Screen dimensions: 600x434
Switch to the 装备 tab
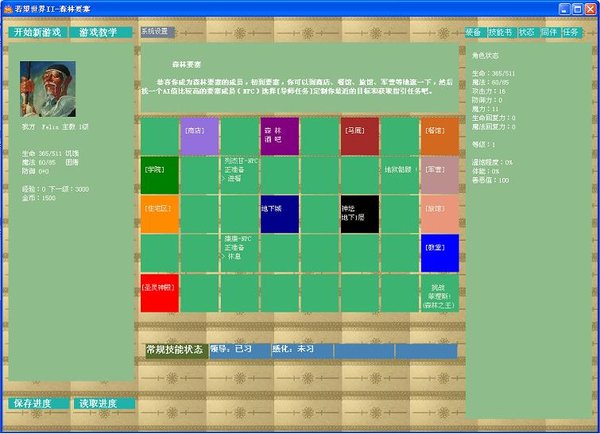475,33
